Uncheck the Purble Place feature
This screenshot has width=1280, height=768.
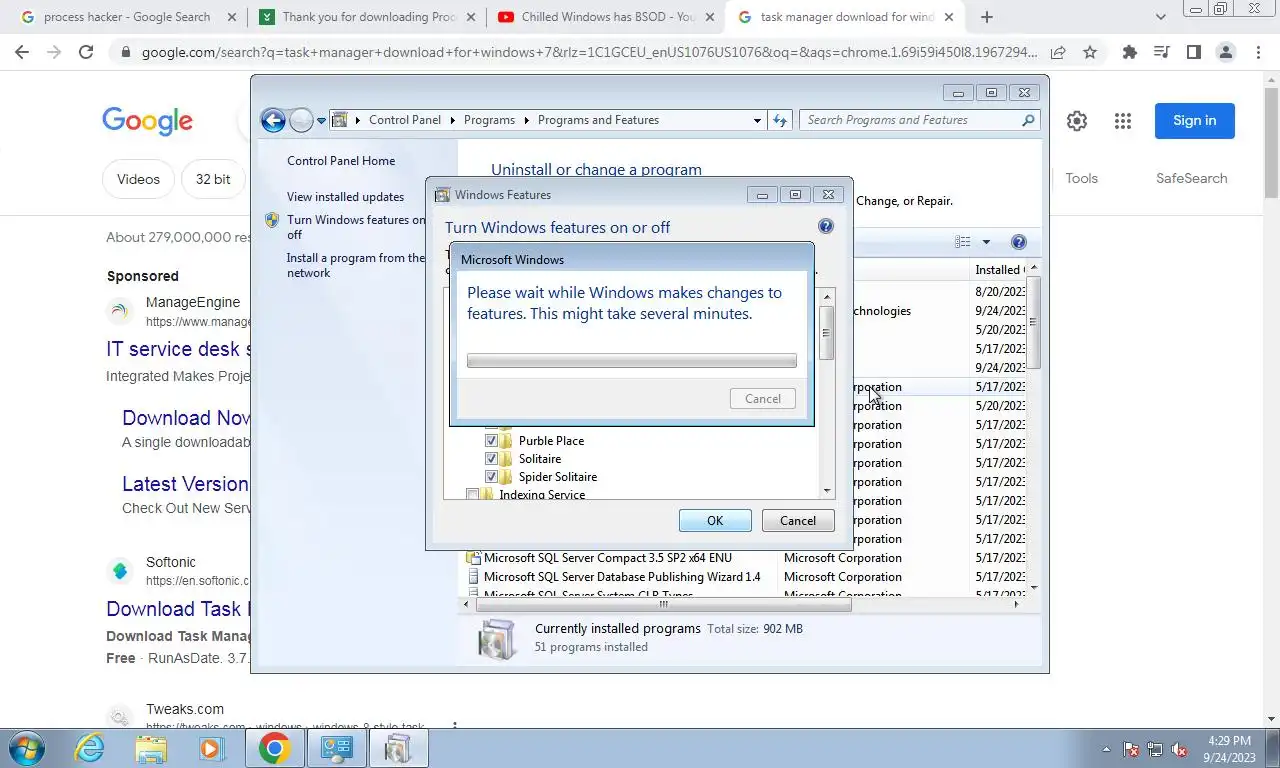[x=491, y=441]
